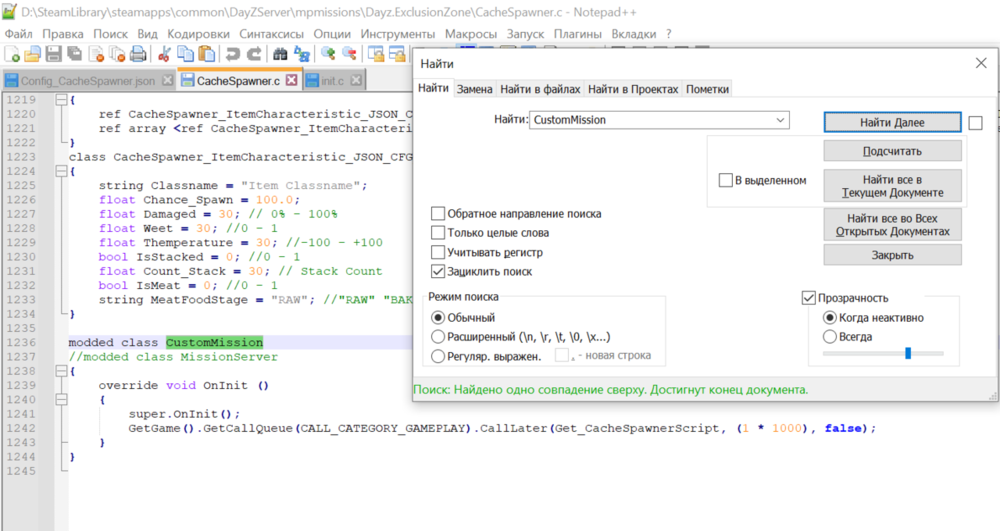This screenshot has width=1000, height=531.
Task: Open the 'Правка' menu
Action: (x=62, y=34)
